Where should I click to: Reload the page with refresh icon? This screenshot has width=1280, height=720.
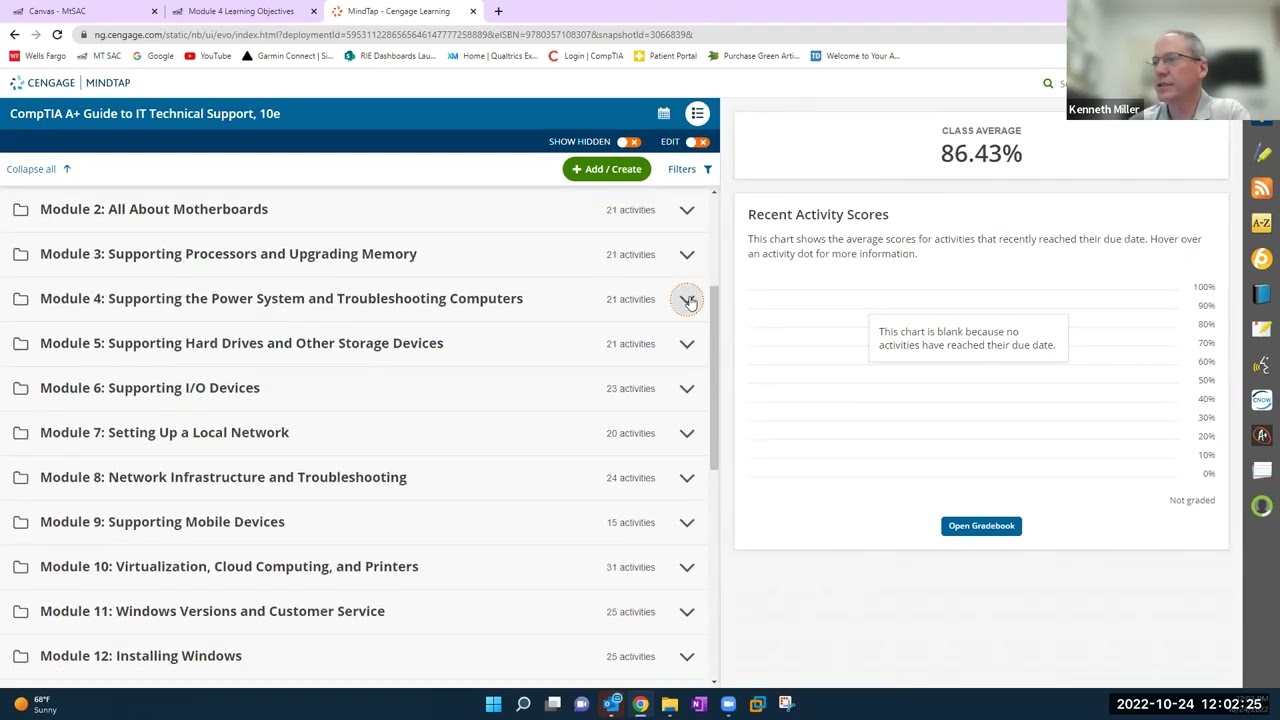point(57,35)
